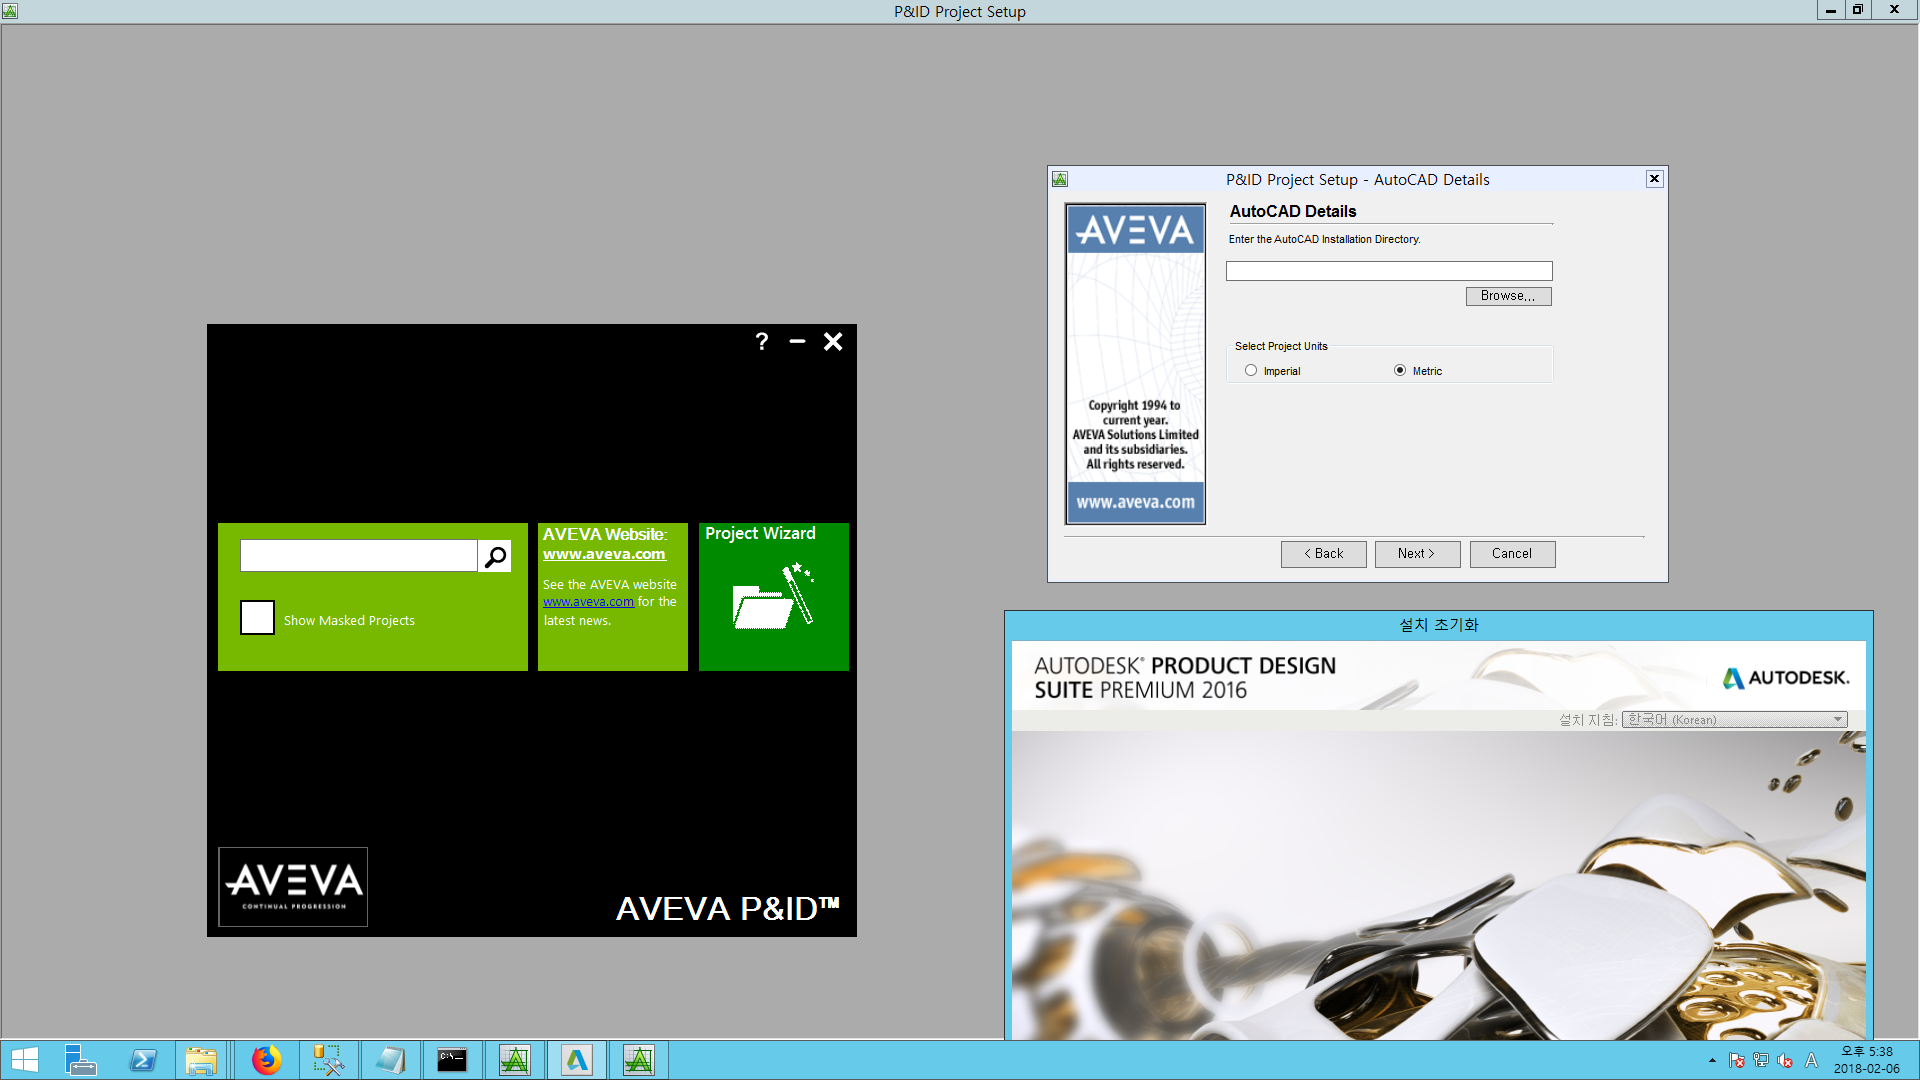Click the Autodesk logo in the installer window
Screen dimensions: 1920x1080
[x=1786, y=678]
